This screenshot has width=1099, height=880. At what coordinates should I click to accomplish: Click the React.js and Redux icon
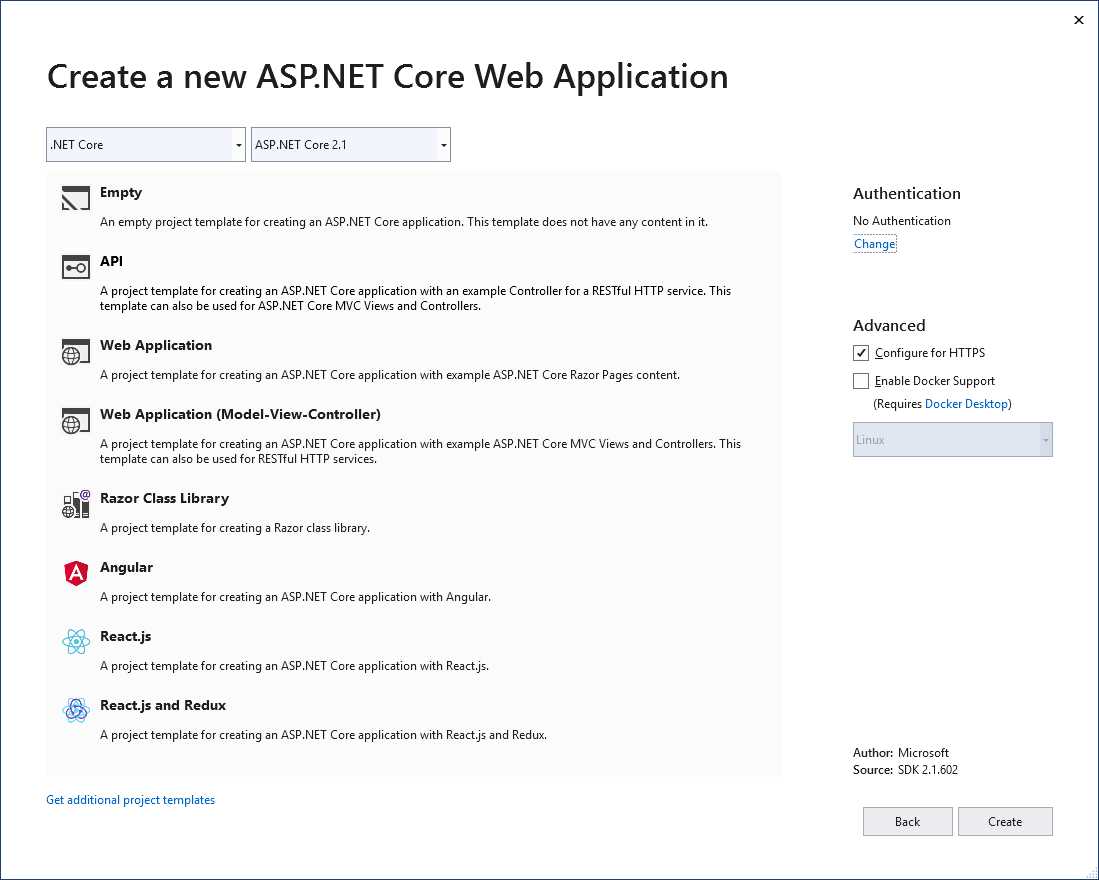coord(75,711)
